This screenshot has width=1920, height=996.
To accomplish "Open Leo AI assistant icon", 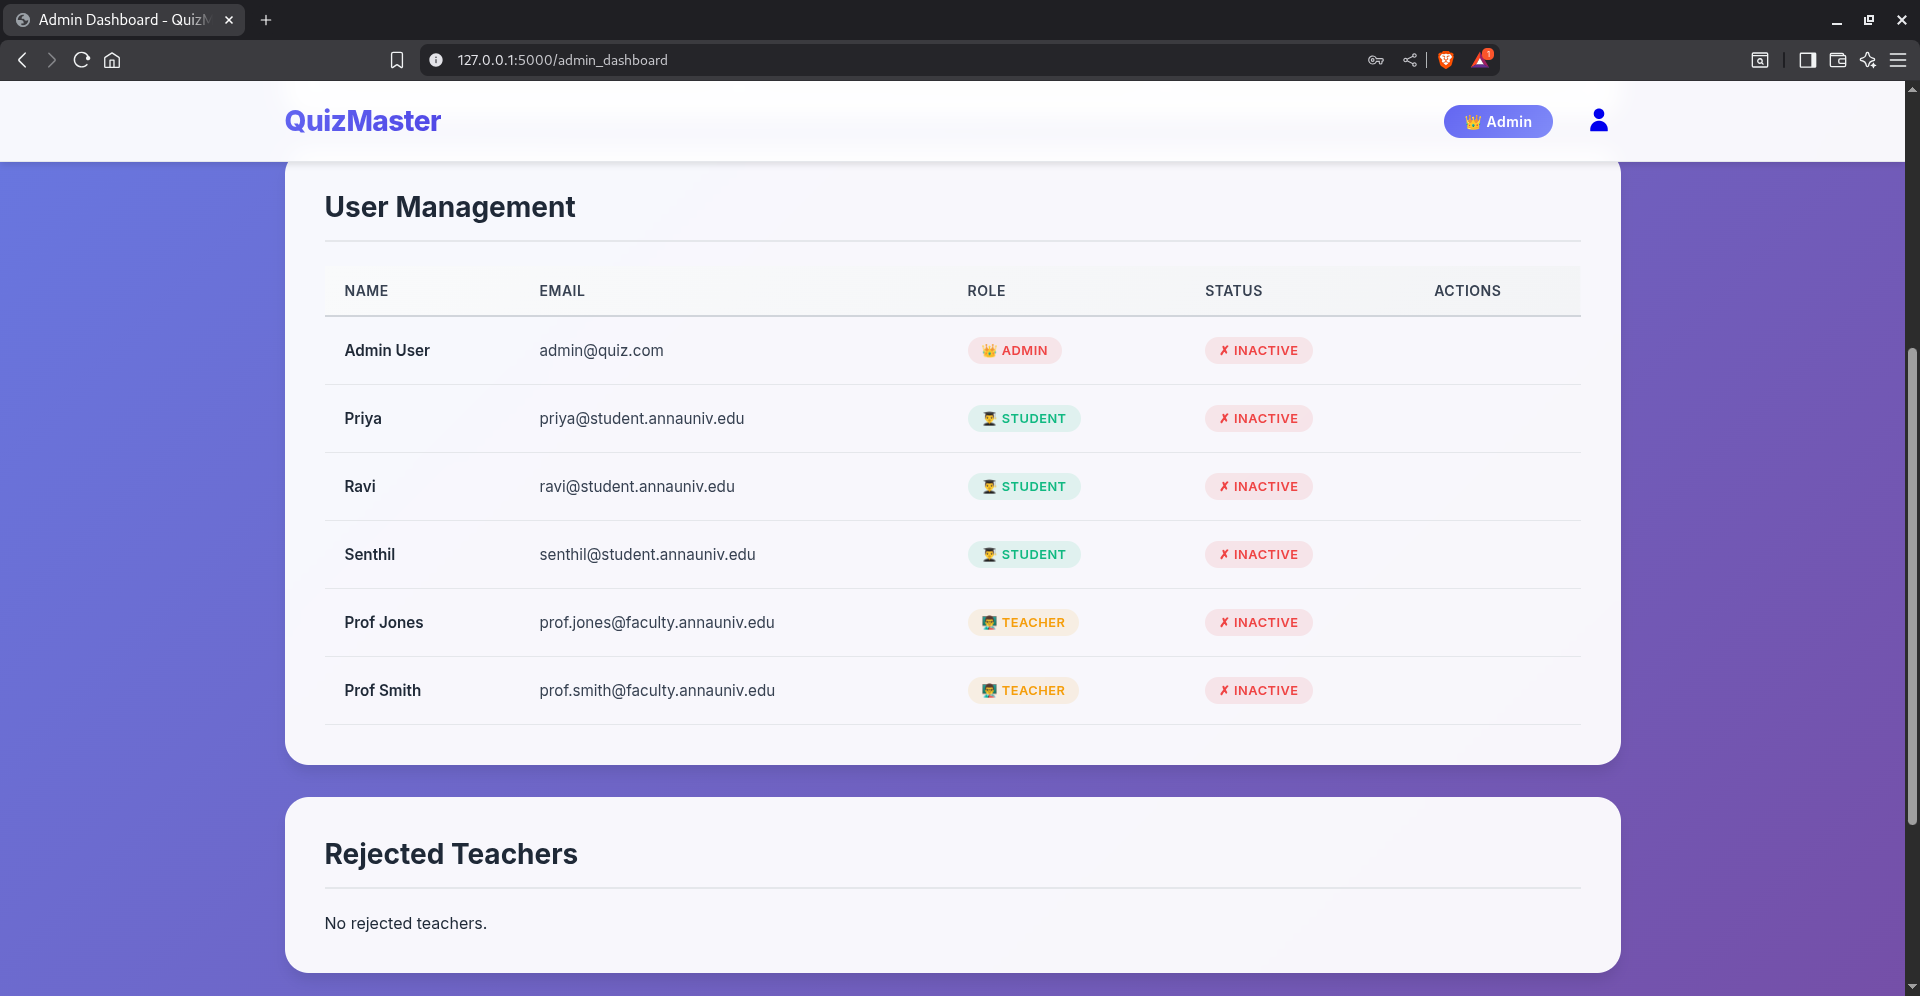I will coord(1867,60).
